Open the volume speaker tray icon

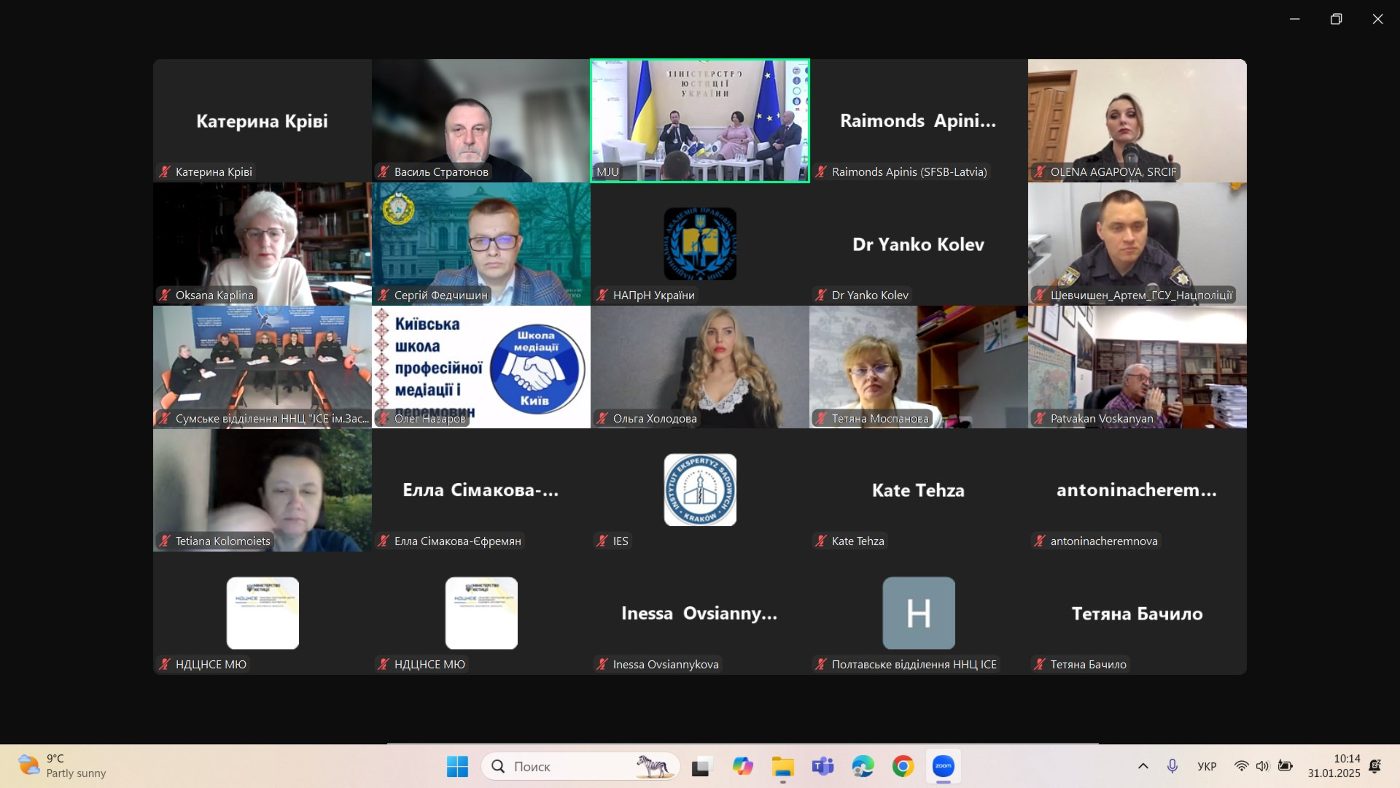pyautogui.click(x=1262, y=766)
